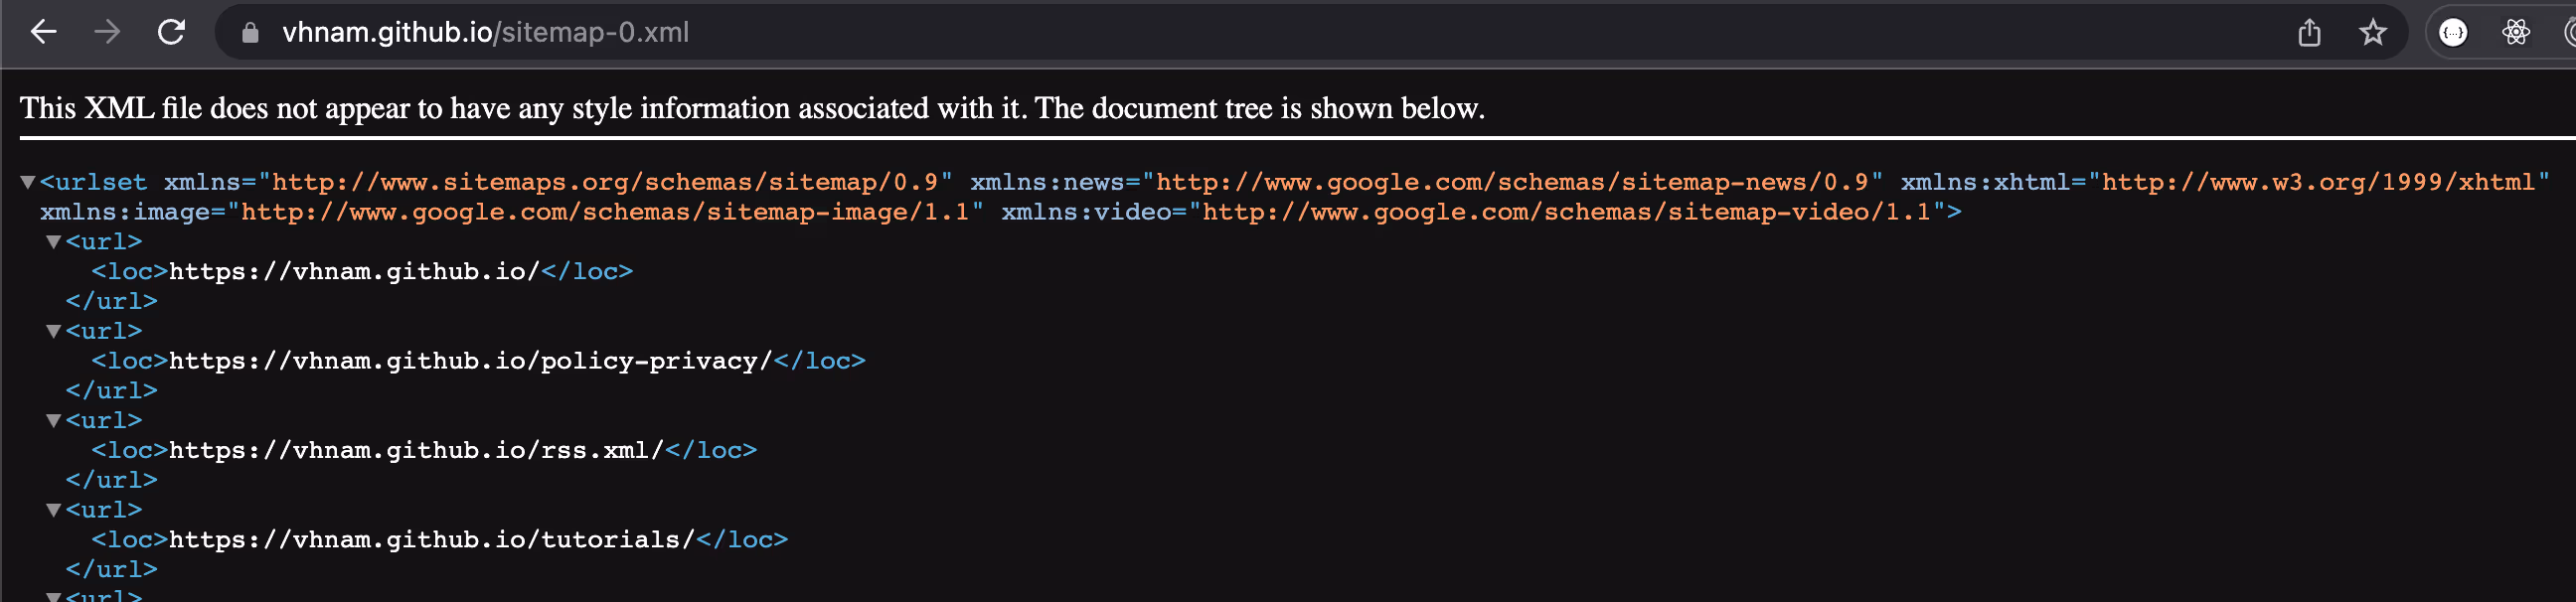This screenshot has height=602, width=2576.
Task: Open the white round extension icon
Action: 2453,33
